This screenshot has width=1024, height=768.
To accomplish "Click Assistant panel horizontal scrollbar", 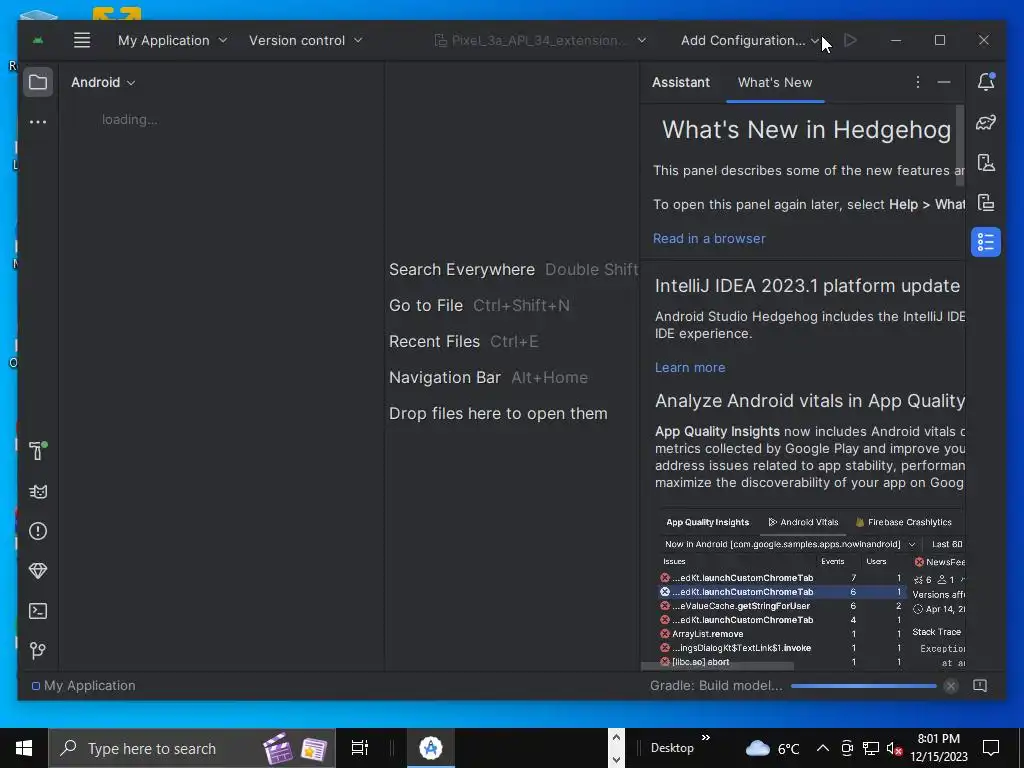I will pyautogui.click(x=717, y=666).
